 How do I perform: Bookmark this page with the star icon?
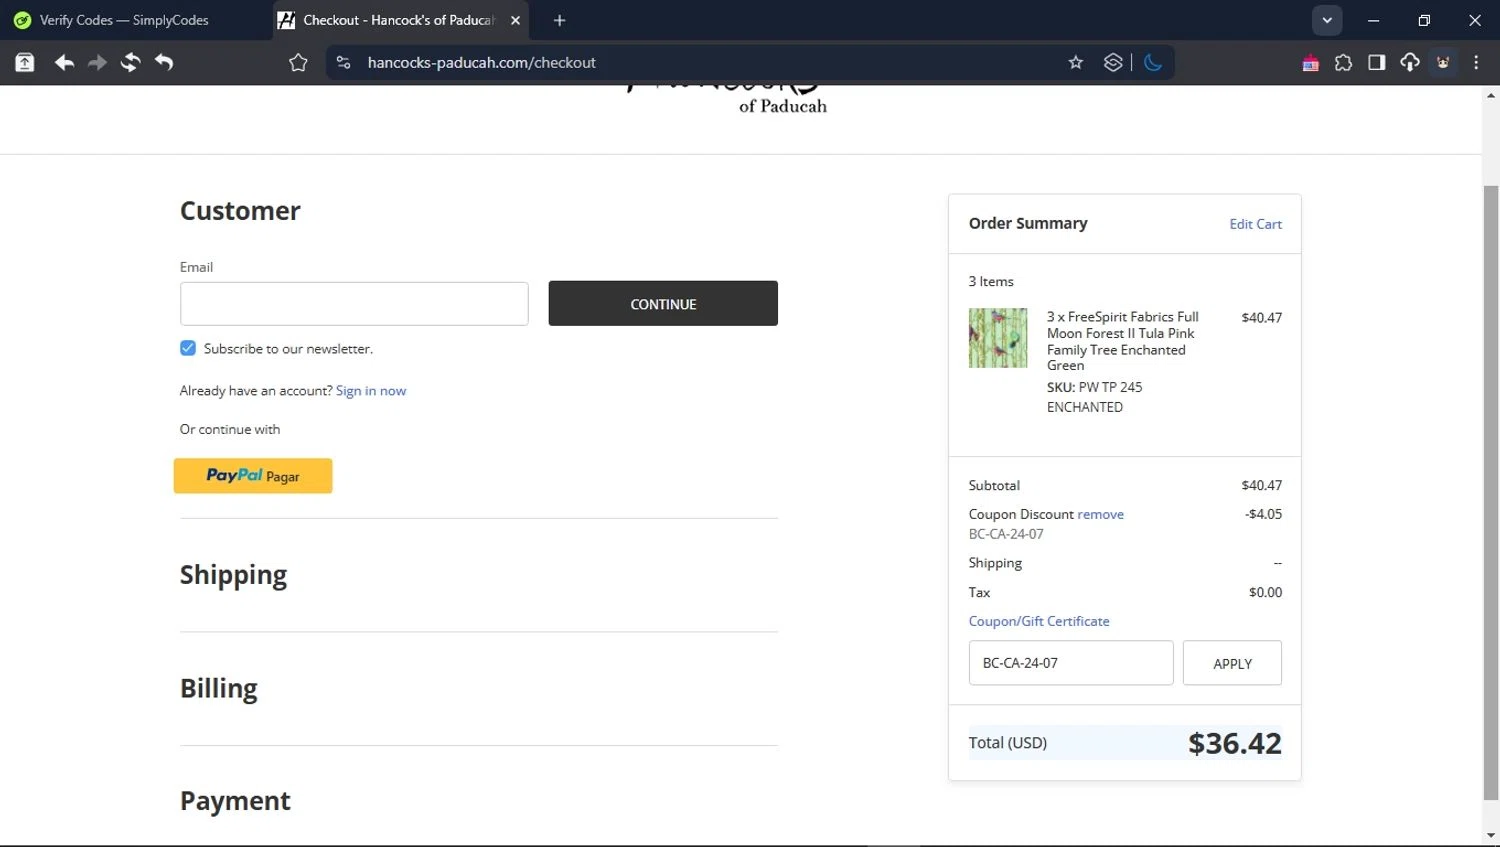pos(1076,63)
